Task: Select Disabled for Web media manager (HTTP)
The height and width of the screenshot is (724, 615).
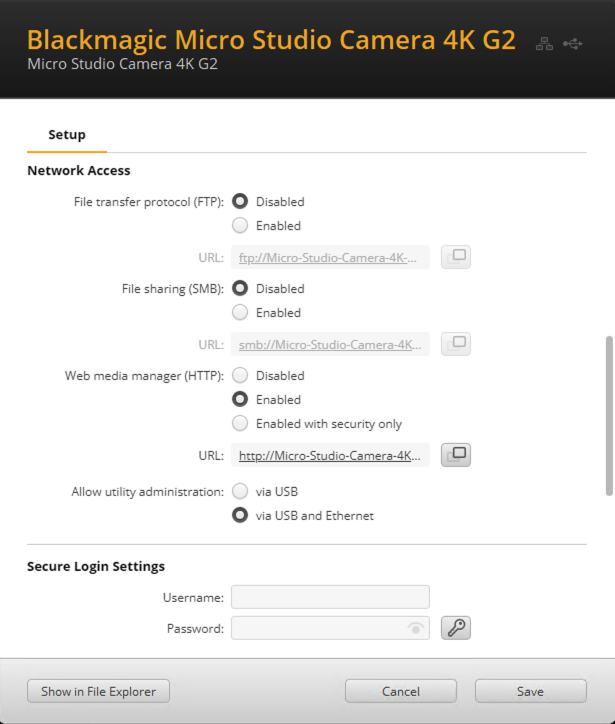Action: [x=240, y=375]
